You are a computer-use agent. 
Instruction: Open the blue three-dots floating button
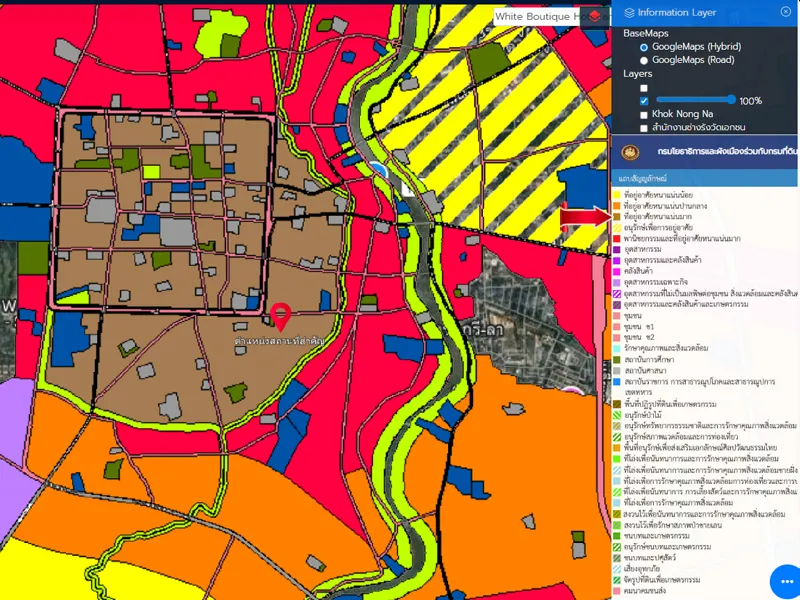(785, 582)
